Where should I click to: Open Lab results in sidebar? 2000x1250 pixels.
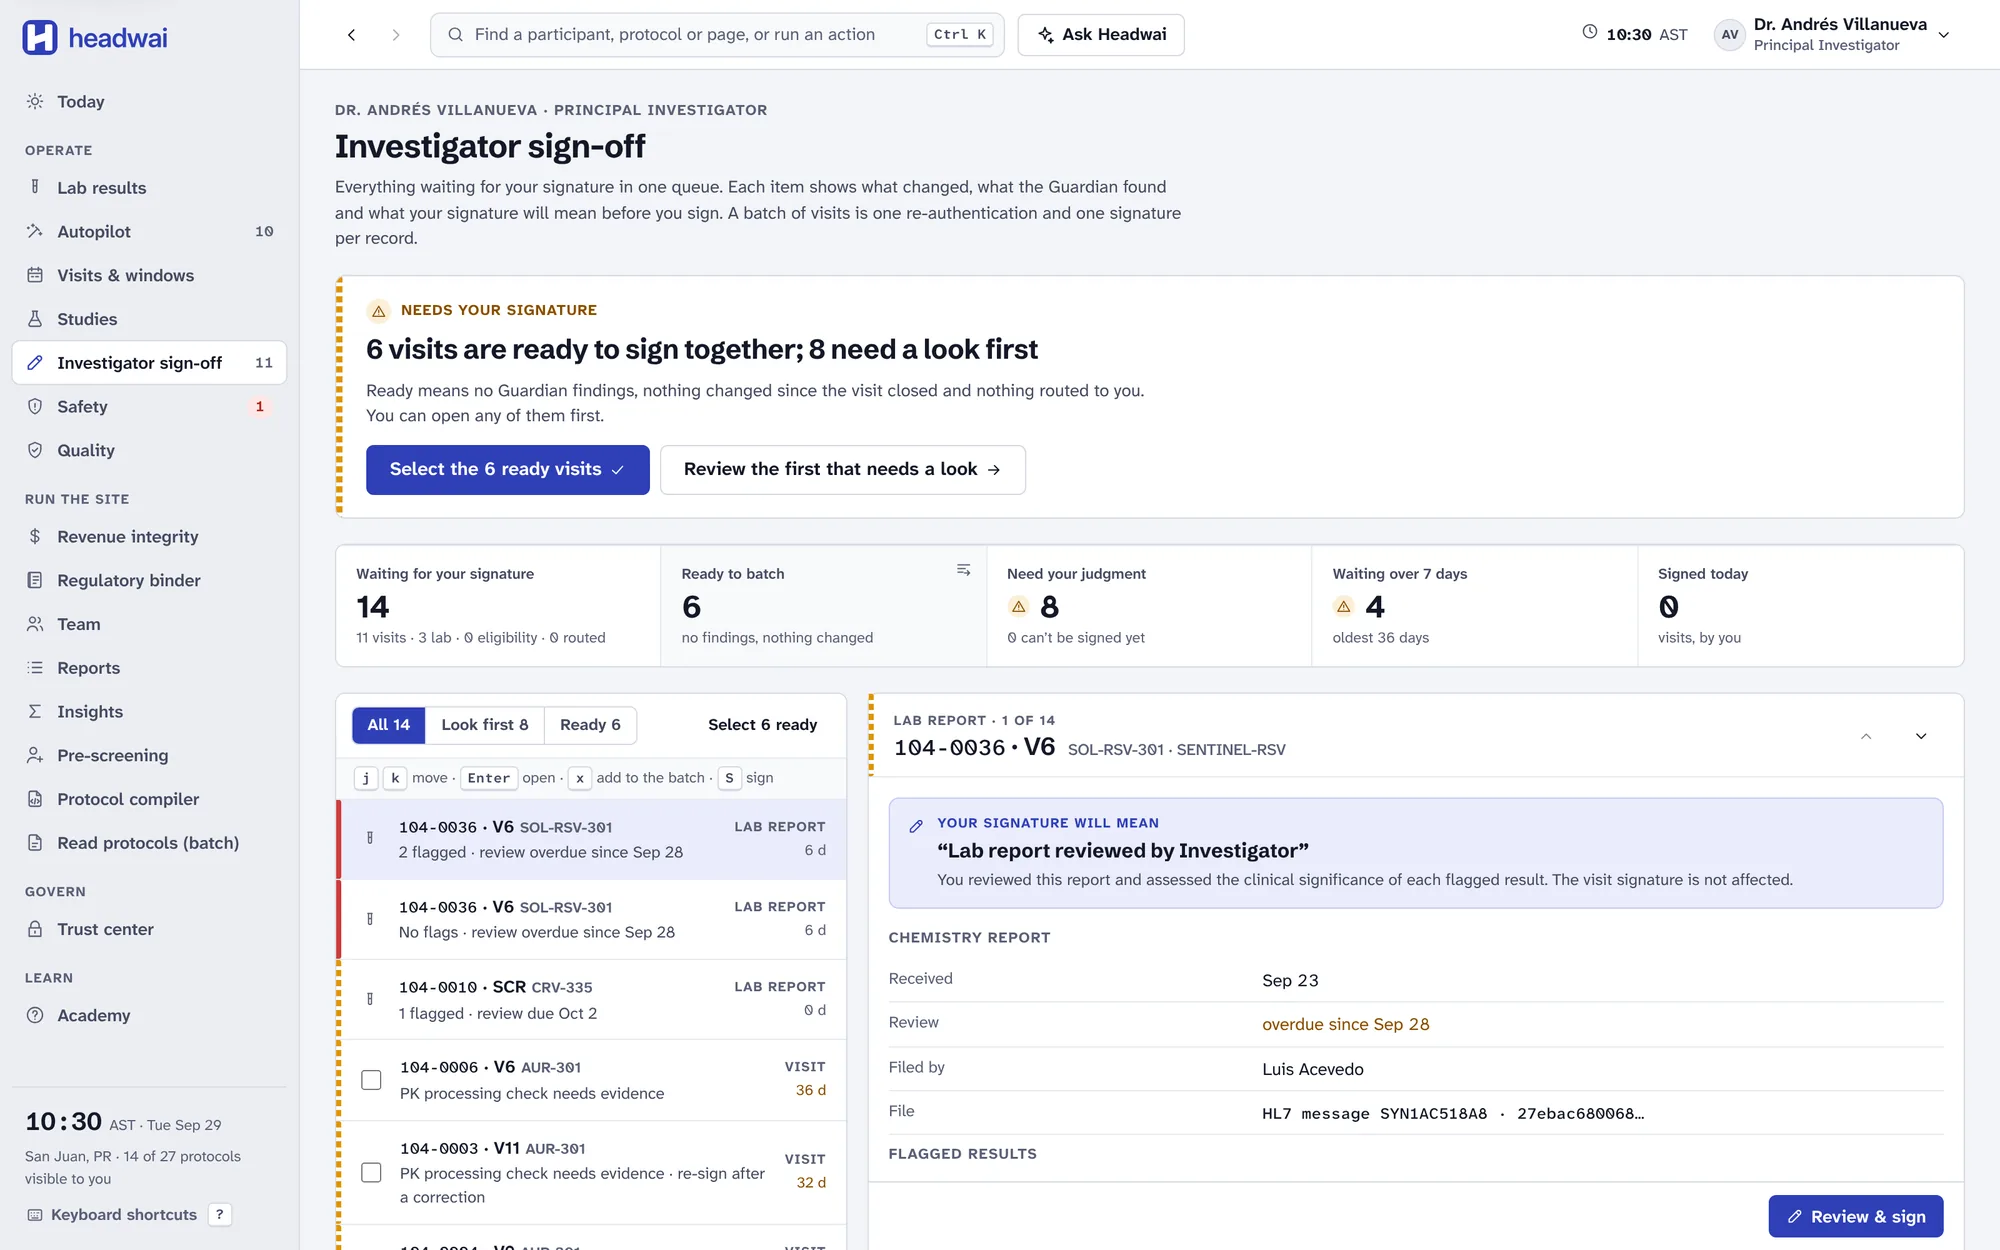tap(149, 188)
